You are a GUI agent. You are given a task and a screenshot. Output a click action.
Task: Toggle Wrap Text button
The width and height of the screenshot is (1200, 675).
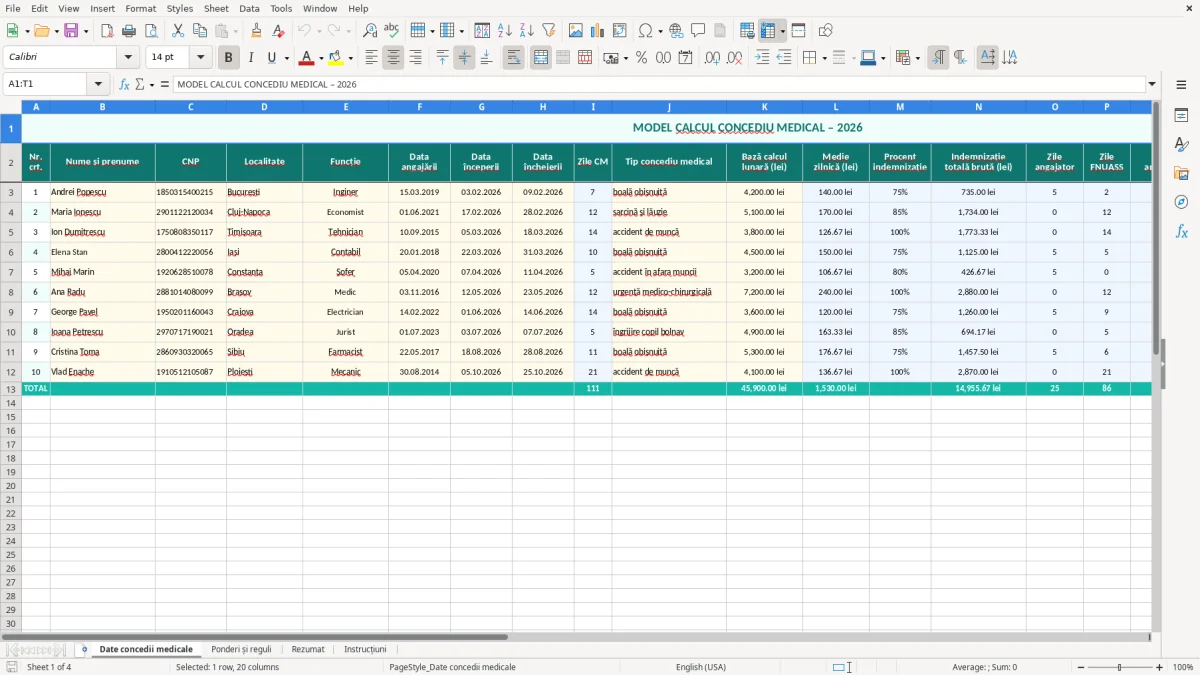click(x=514, y=58)
